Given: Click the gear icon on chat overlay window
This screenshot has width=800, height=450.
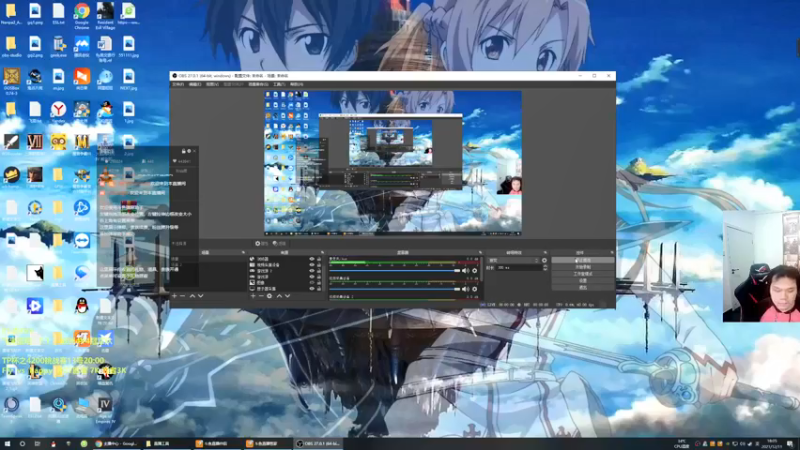Looking at the screenshot, I should tap(189, 151).
